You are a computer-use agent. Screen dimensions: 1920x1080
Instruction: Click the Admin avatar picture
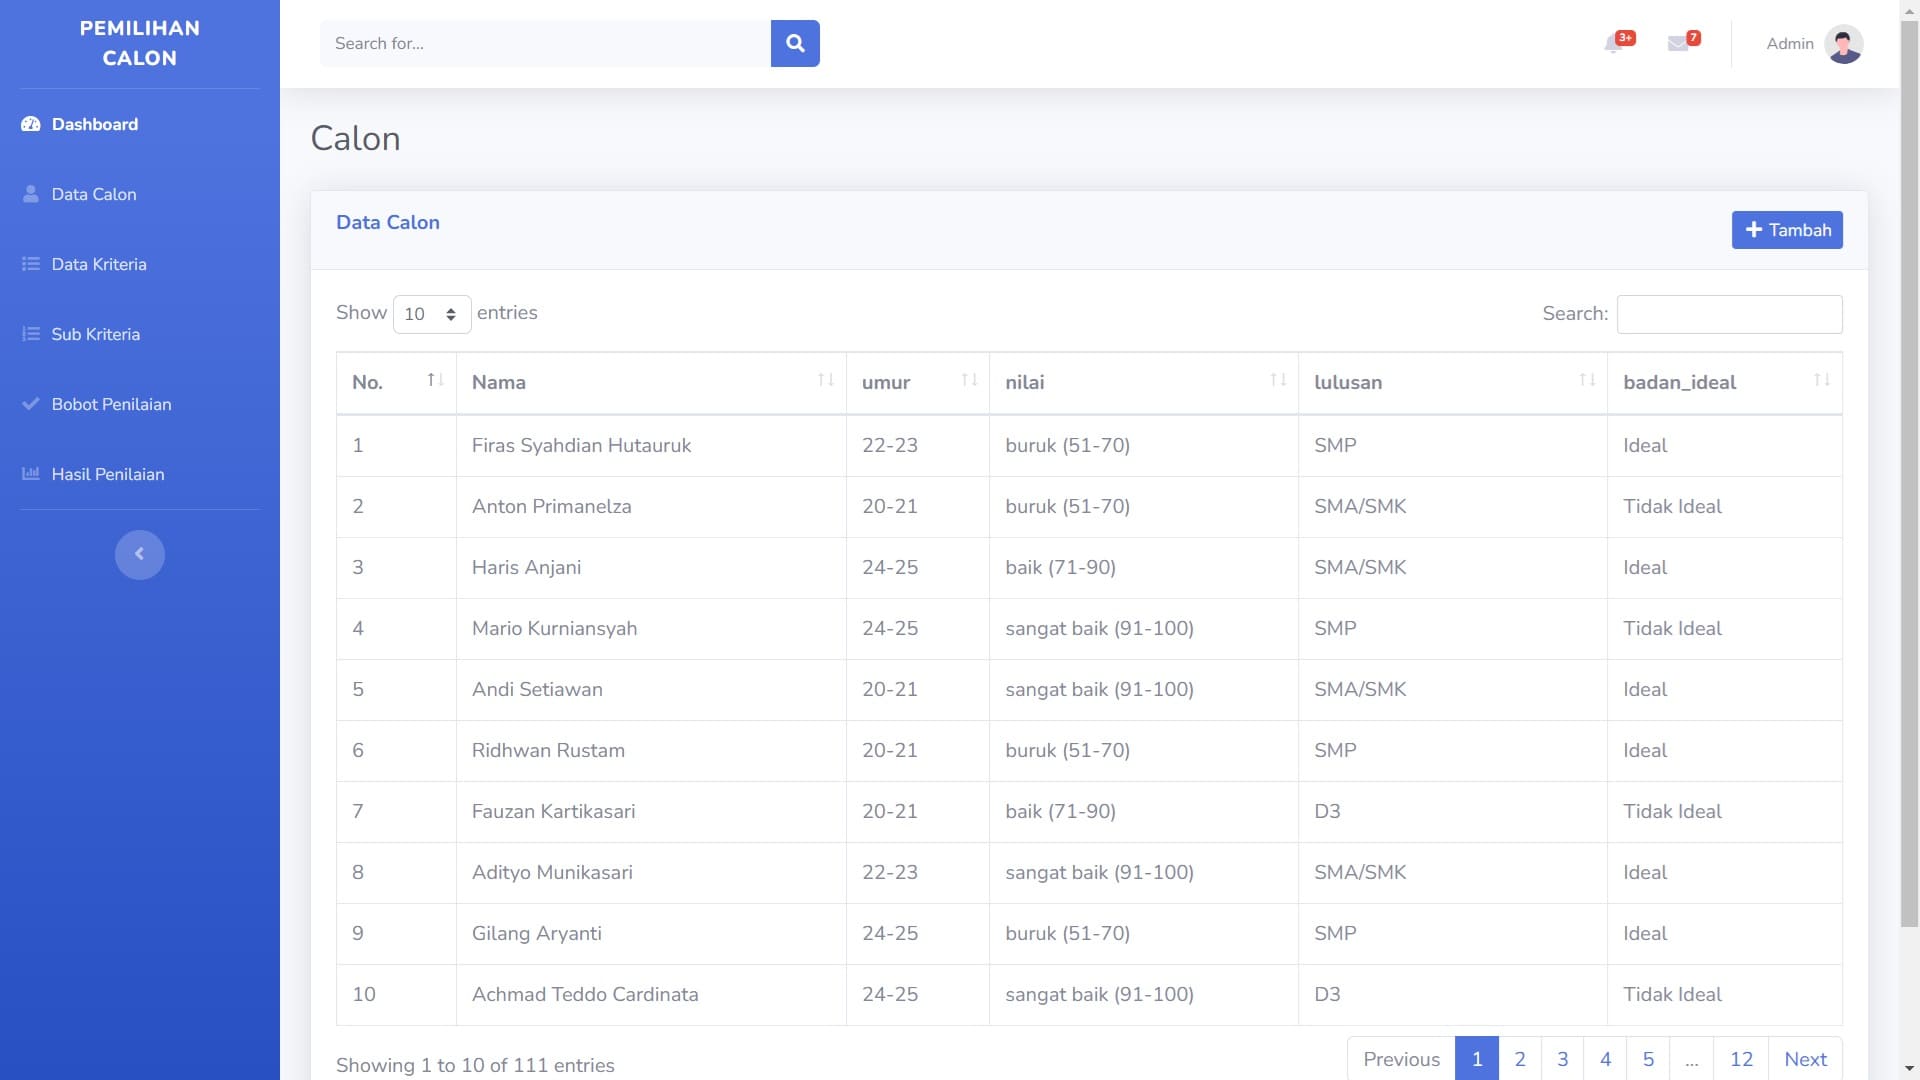tap(1843, 44)
